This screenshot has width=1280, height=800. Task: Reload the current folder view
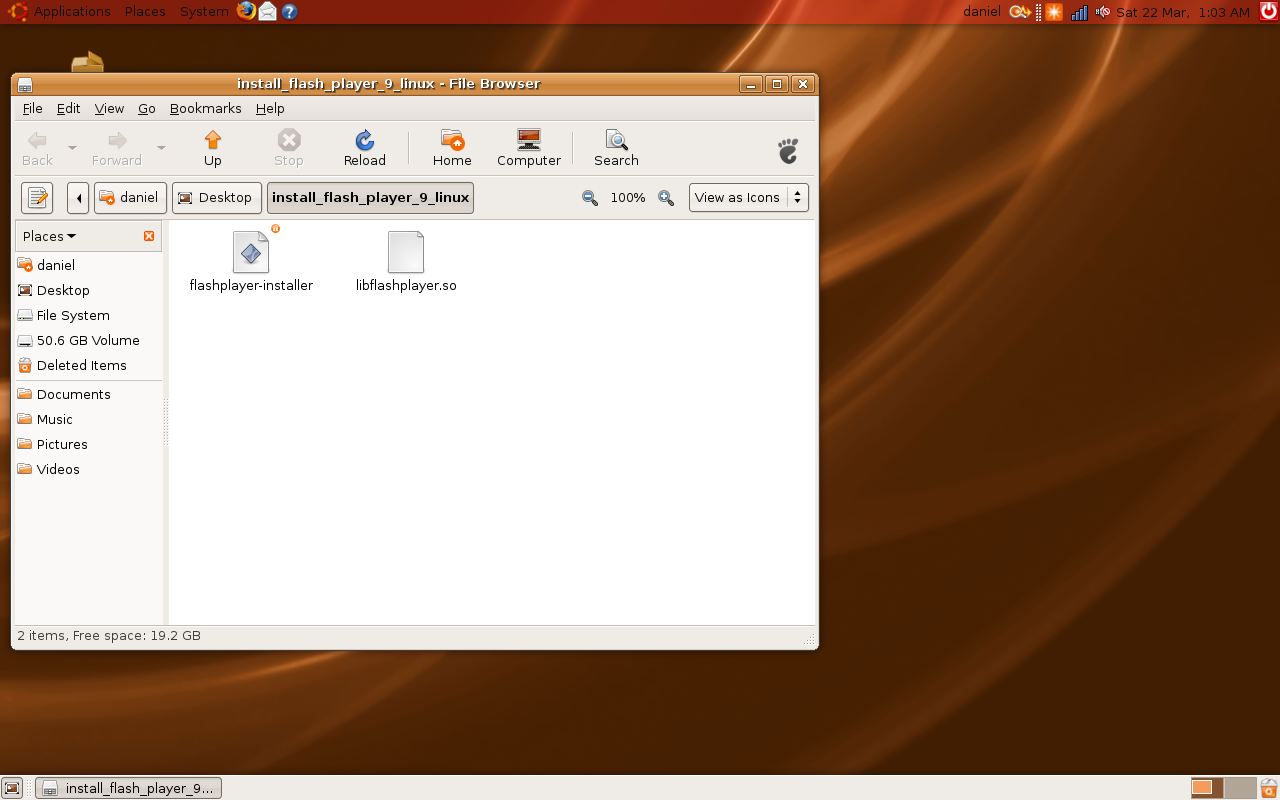364,148
